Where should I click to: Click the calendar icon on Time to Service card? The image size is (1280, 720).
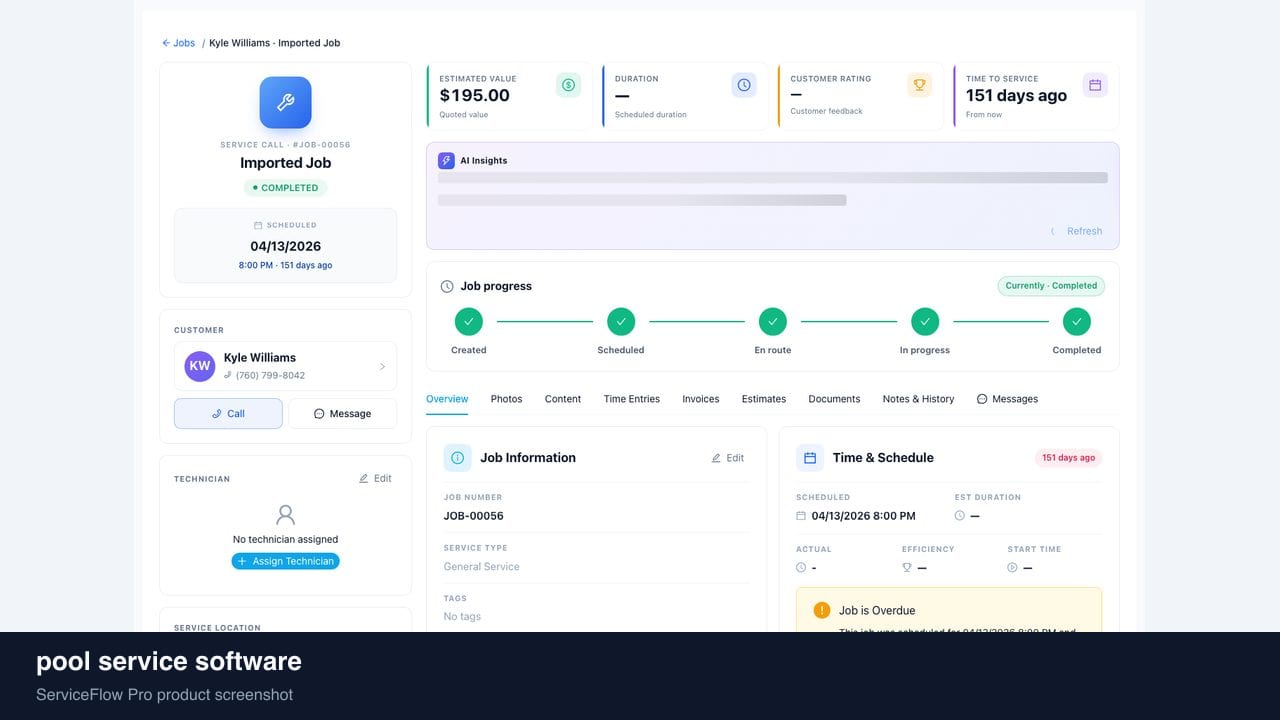click(x=1095, y=85)
